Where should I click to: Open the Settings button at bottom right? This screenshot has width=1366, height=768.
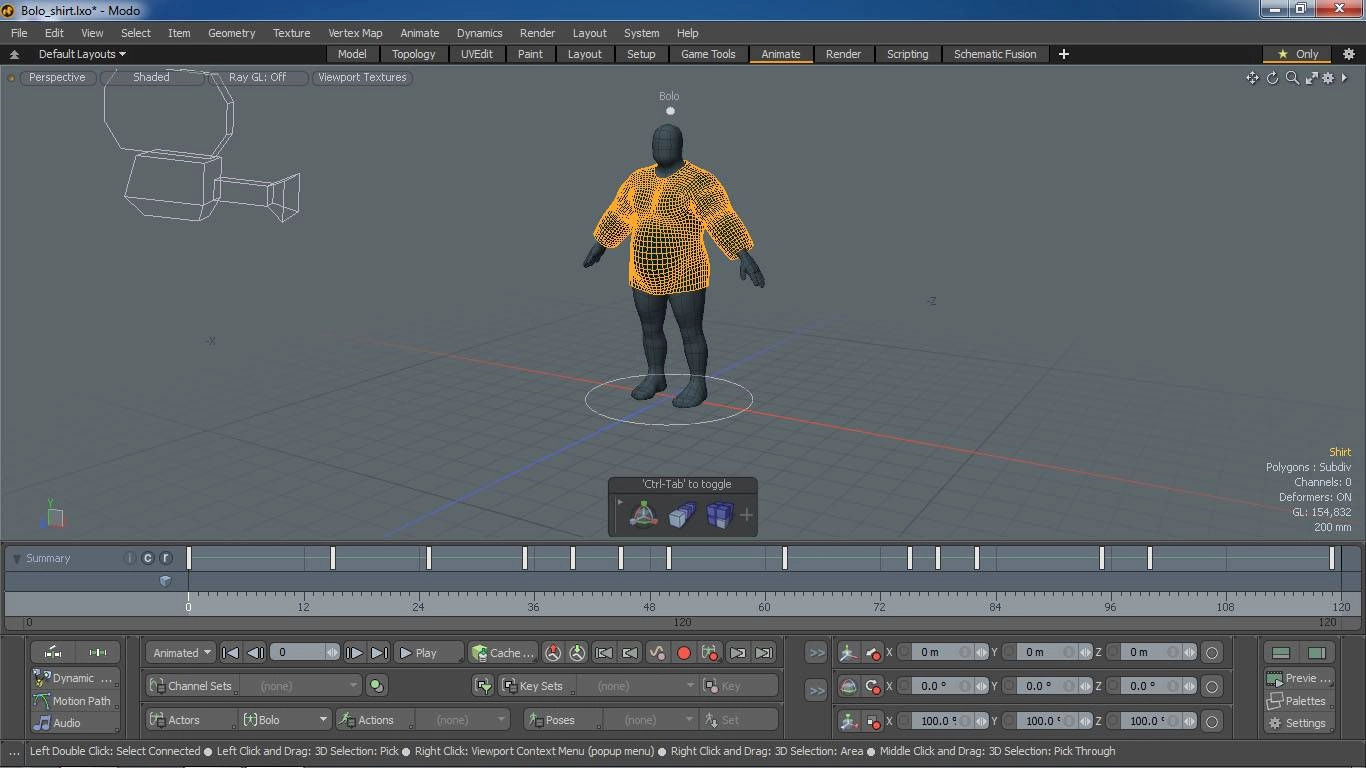[1298, 723]
